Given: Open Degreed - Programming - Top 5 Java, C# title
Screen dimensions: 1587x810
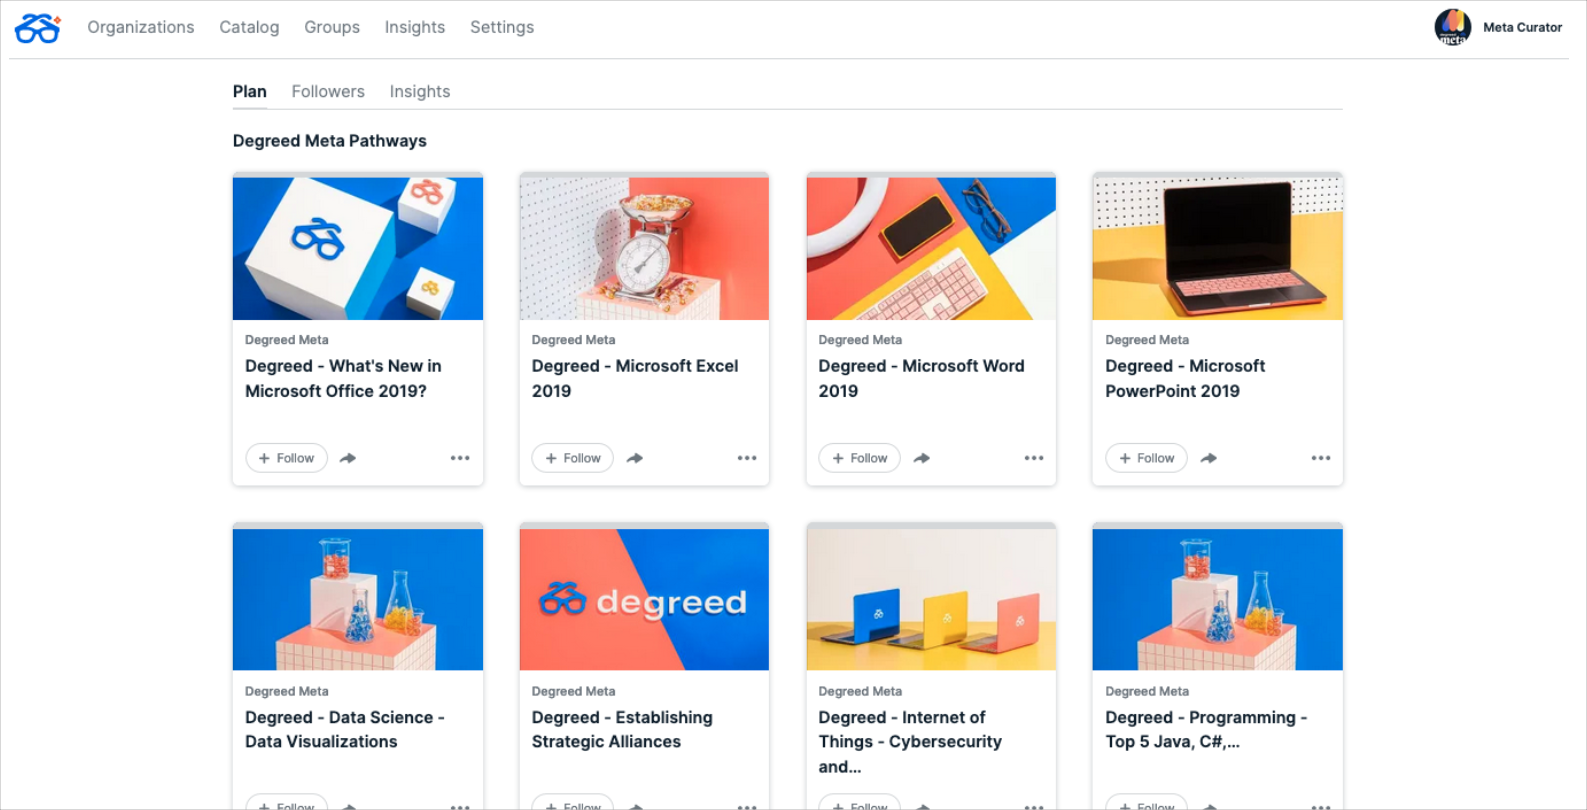Looking at the screenshot, I should (1206, 730).
